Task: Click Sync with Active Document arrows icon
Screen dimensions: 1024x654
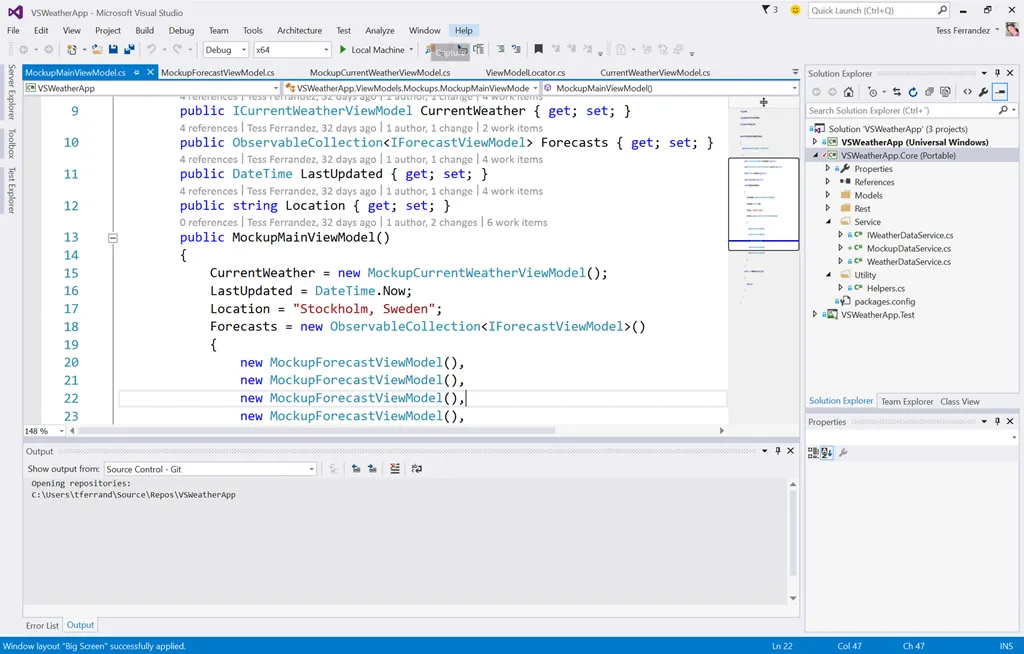Action: 897,91
